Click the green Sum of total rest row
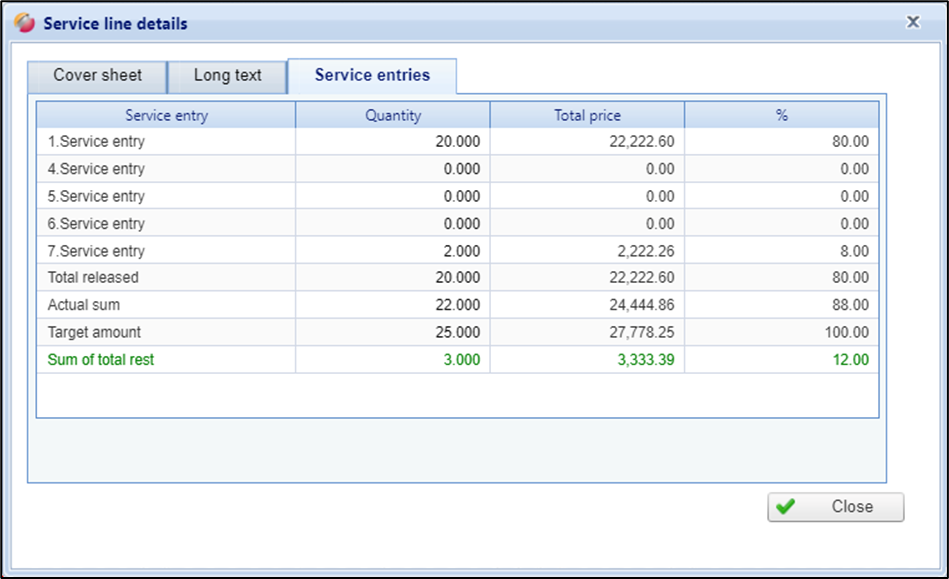Viewport: 949px width, 579px height. pos(101,360)
